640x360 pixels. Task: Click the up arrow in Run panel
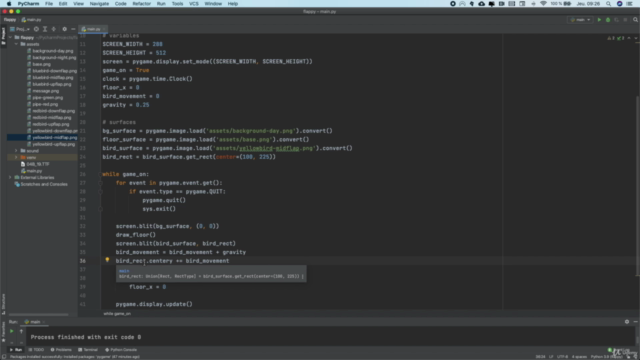tap(21, 331)
